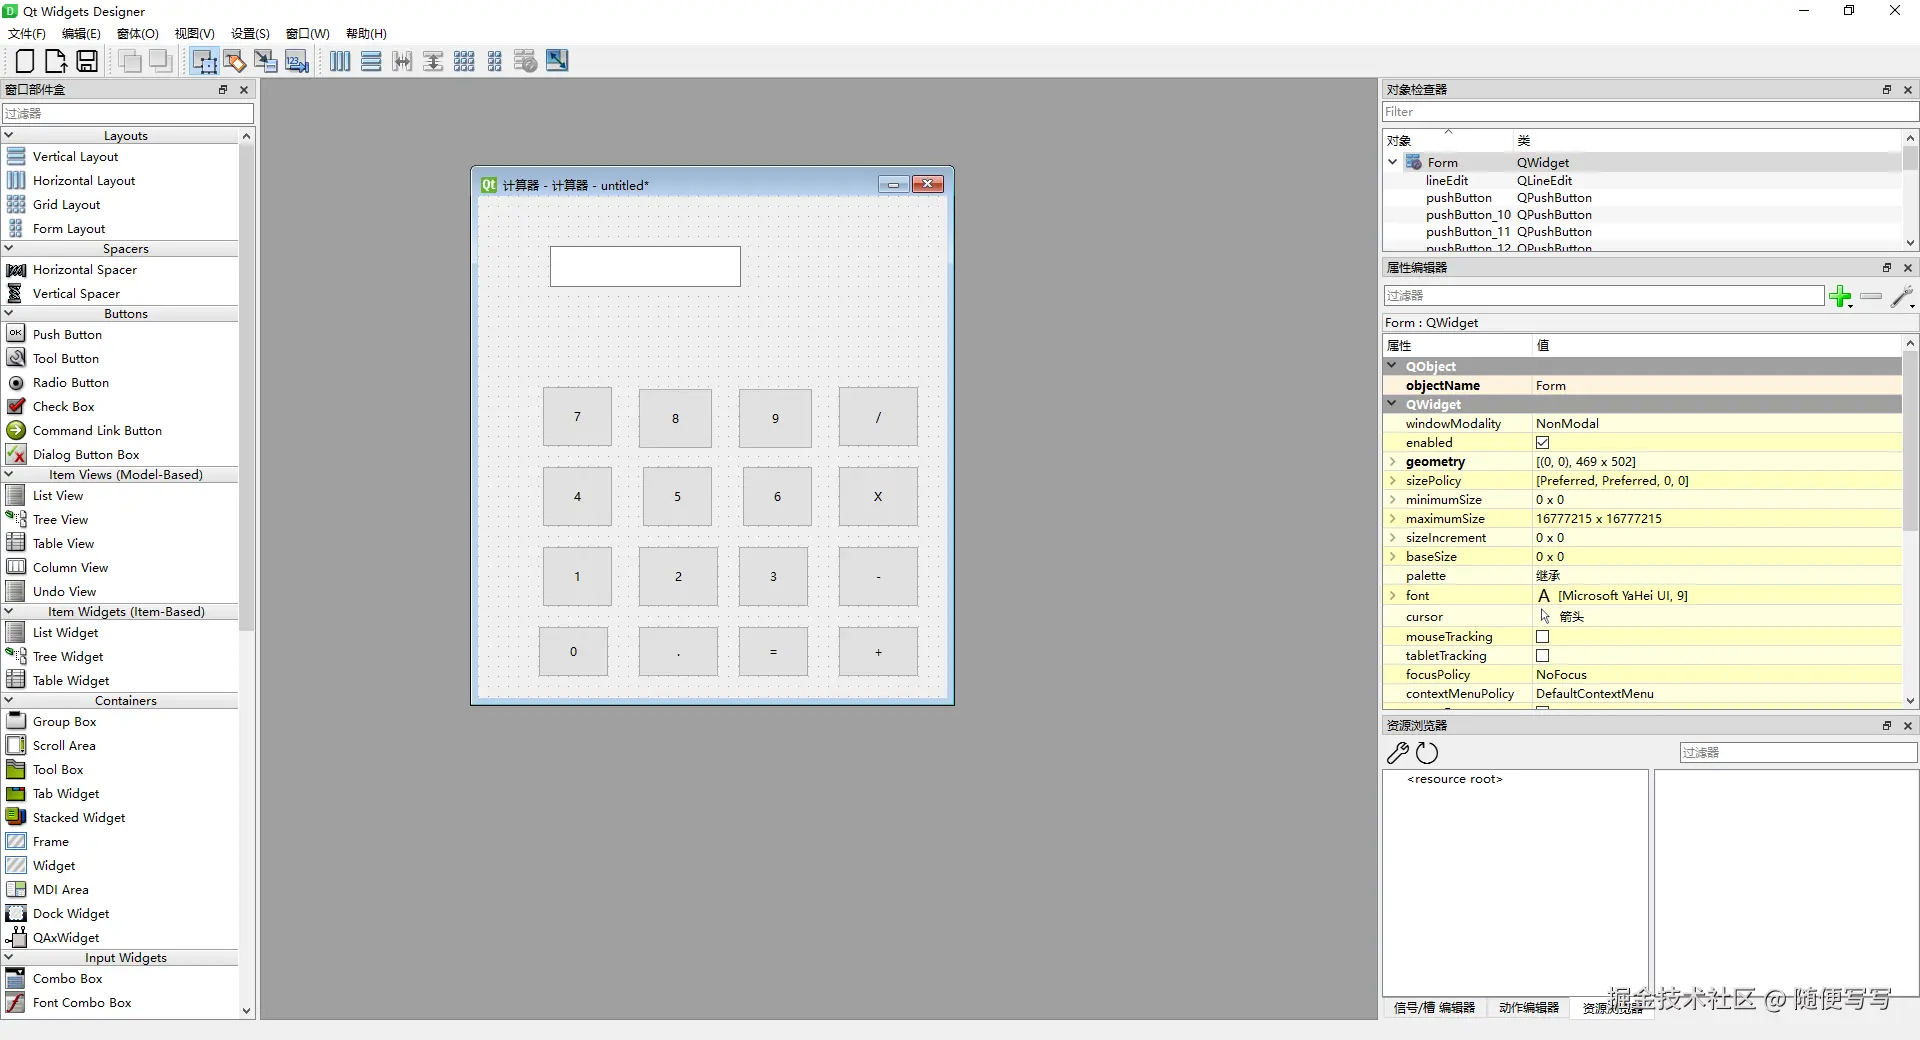
Task: Apply Lay Out in a Grid icon
Action: pyautogui.click(x=464, y=61)
